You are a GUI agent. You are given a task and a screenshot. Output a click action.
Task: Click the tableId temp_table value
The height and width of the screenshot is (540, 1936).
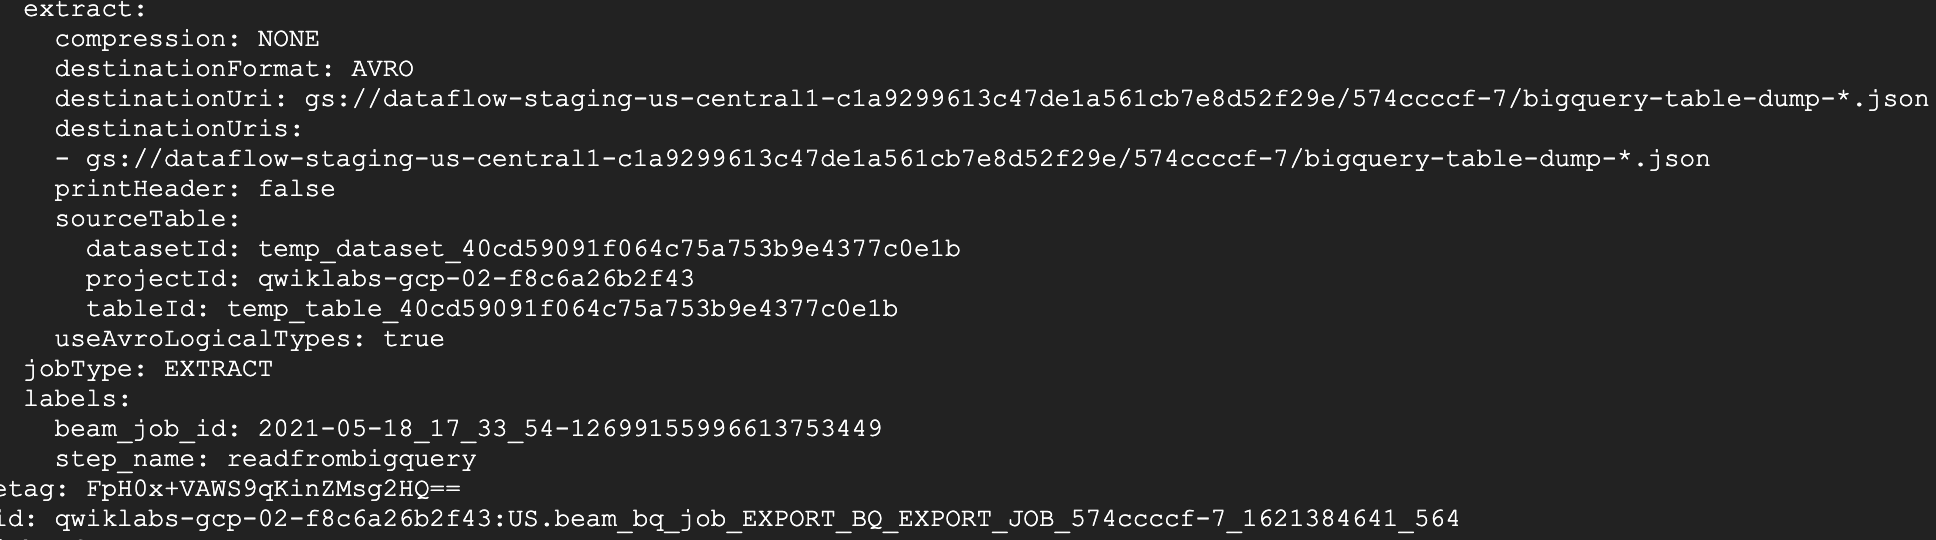[x=562, y=309]
